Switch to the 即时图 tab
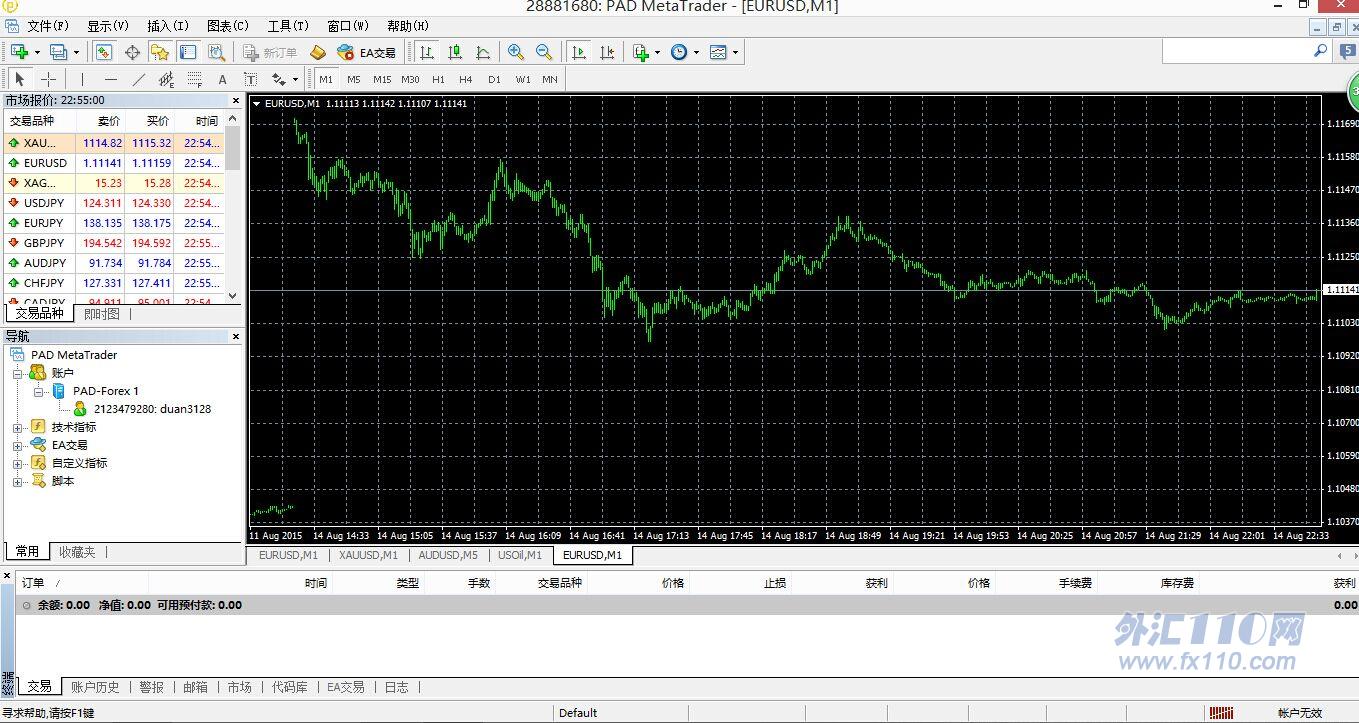This screenshot has width=1359, height=723. 101,314
